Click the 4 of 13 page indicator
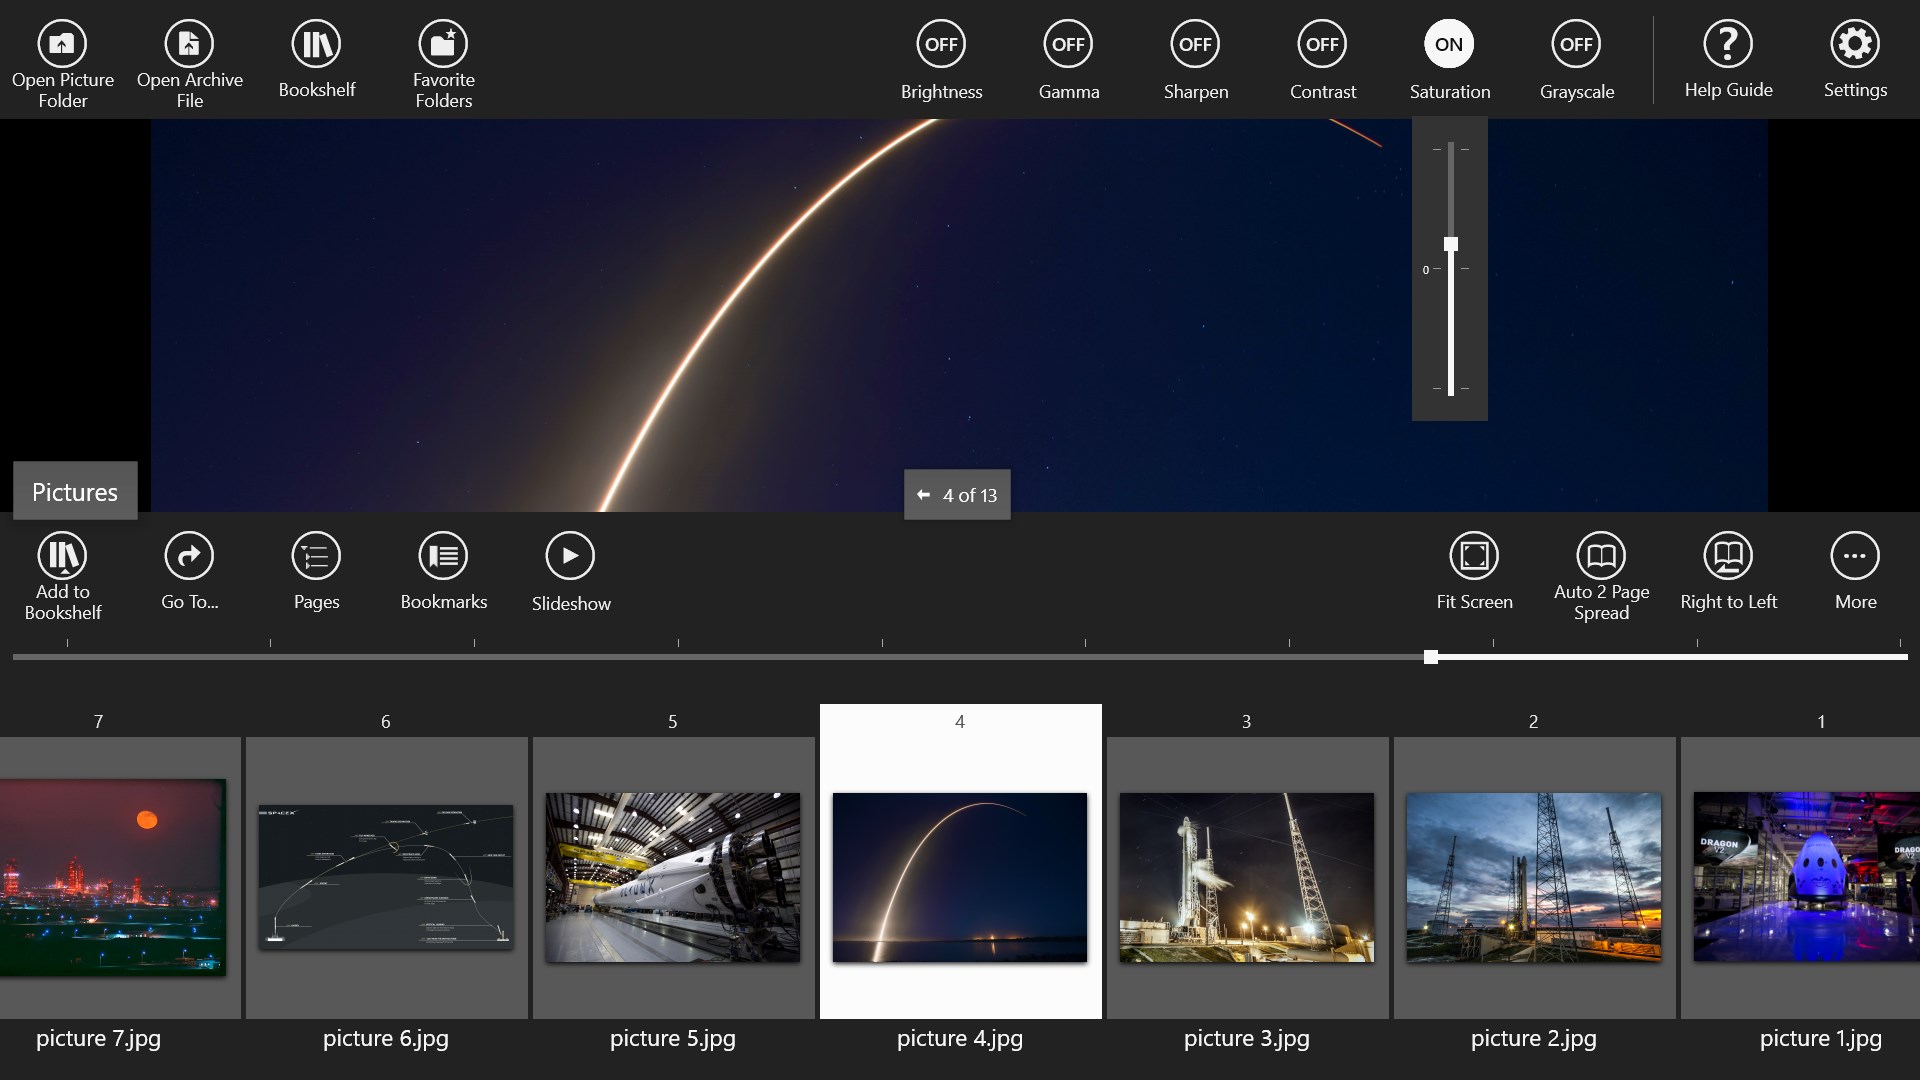Image resolution: width=1920 pixels, height=1080 pixels. coord(957,495)
